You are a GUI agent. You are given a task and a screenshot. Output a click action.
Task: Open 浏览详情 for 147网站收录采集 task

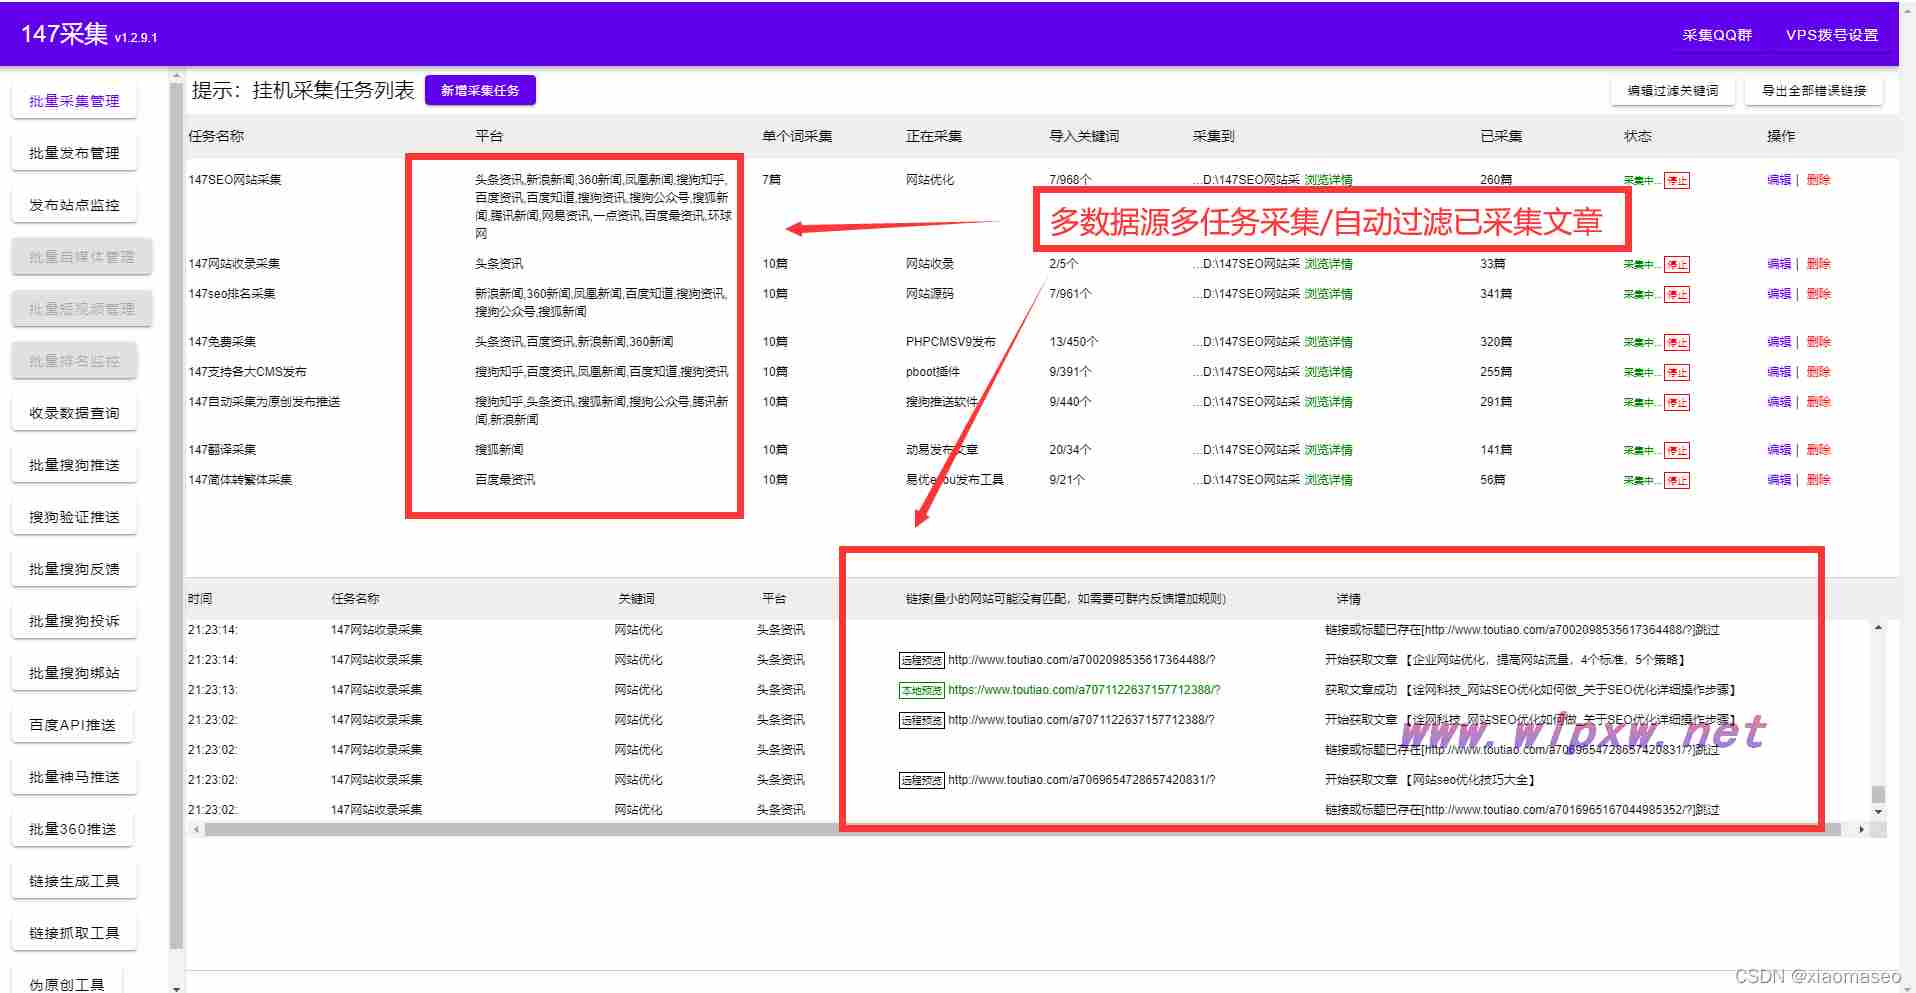(1328, 264)
